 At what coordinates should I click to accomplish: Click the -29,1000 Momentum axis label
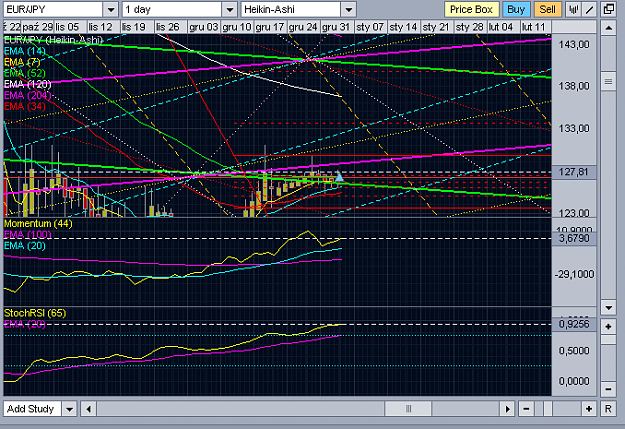574,274
